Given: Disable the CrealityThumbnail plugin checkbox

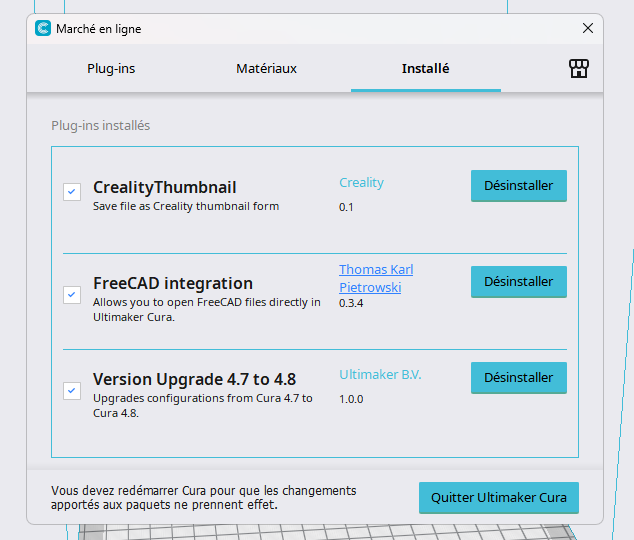Looking at the screenshot, I should (72, 192).
